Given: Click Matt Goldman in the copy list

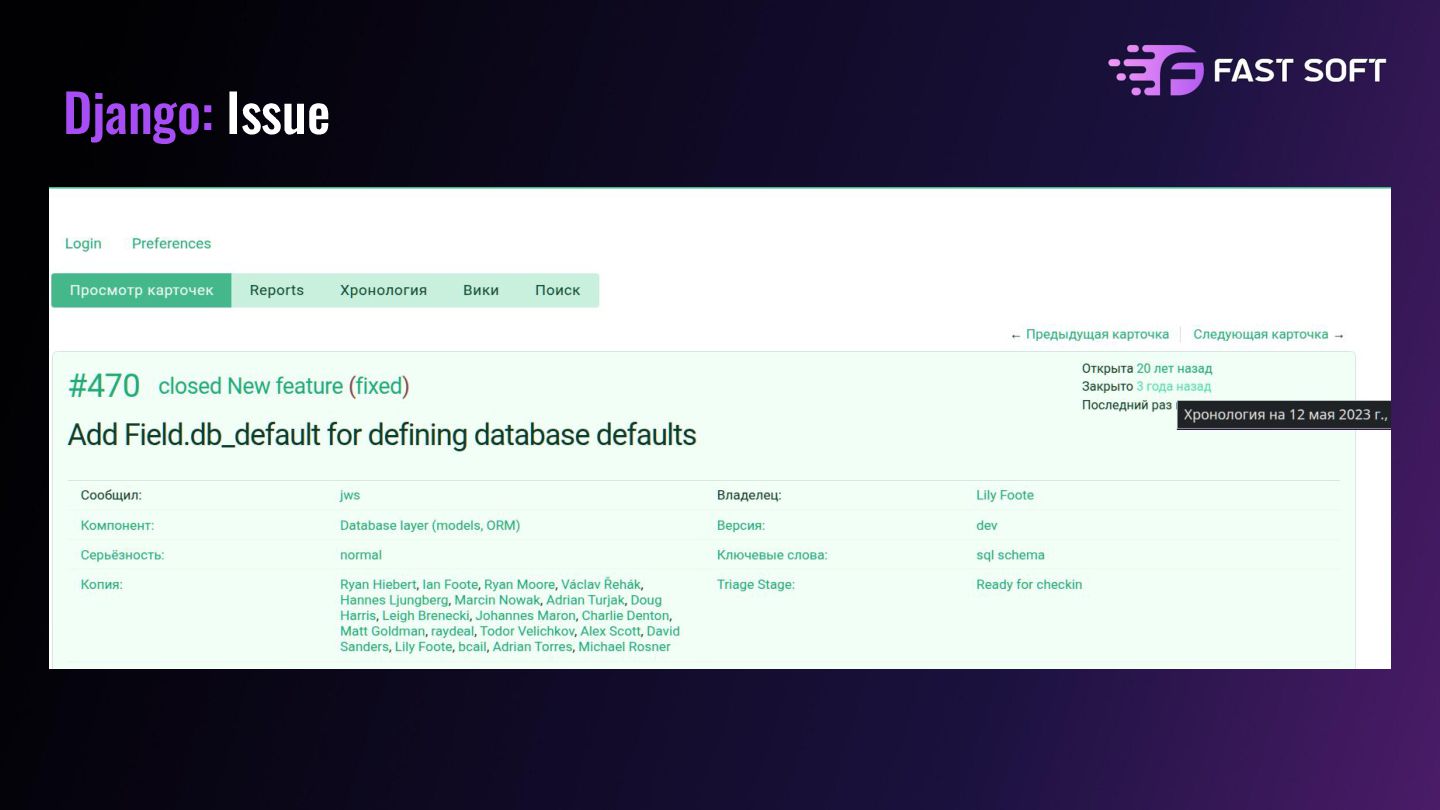Looking at the screenshot, I should 382,631.
